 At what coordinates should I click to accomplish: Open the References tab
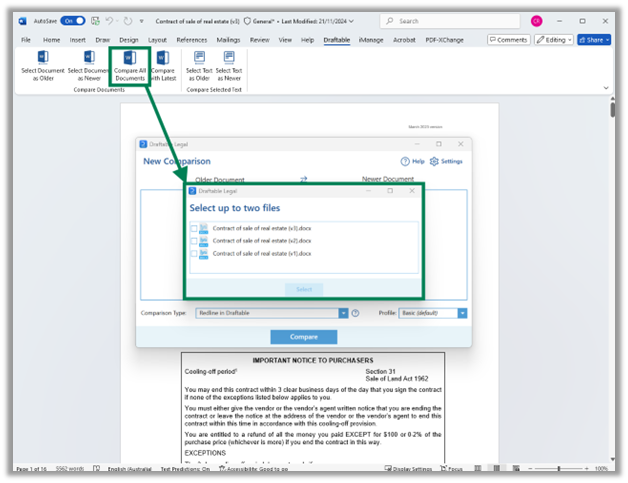[x=191, y=40]
